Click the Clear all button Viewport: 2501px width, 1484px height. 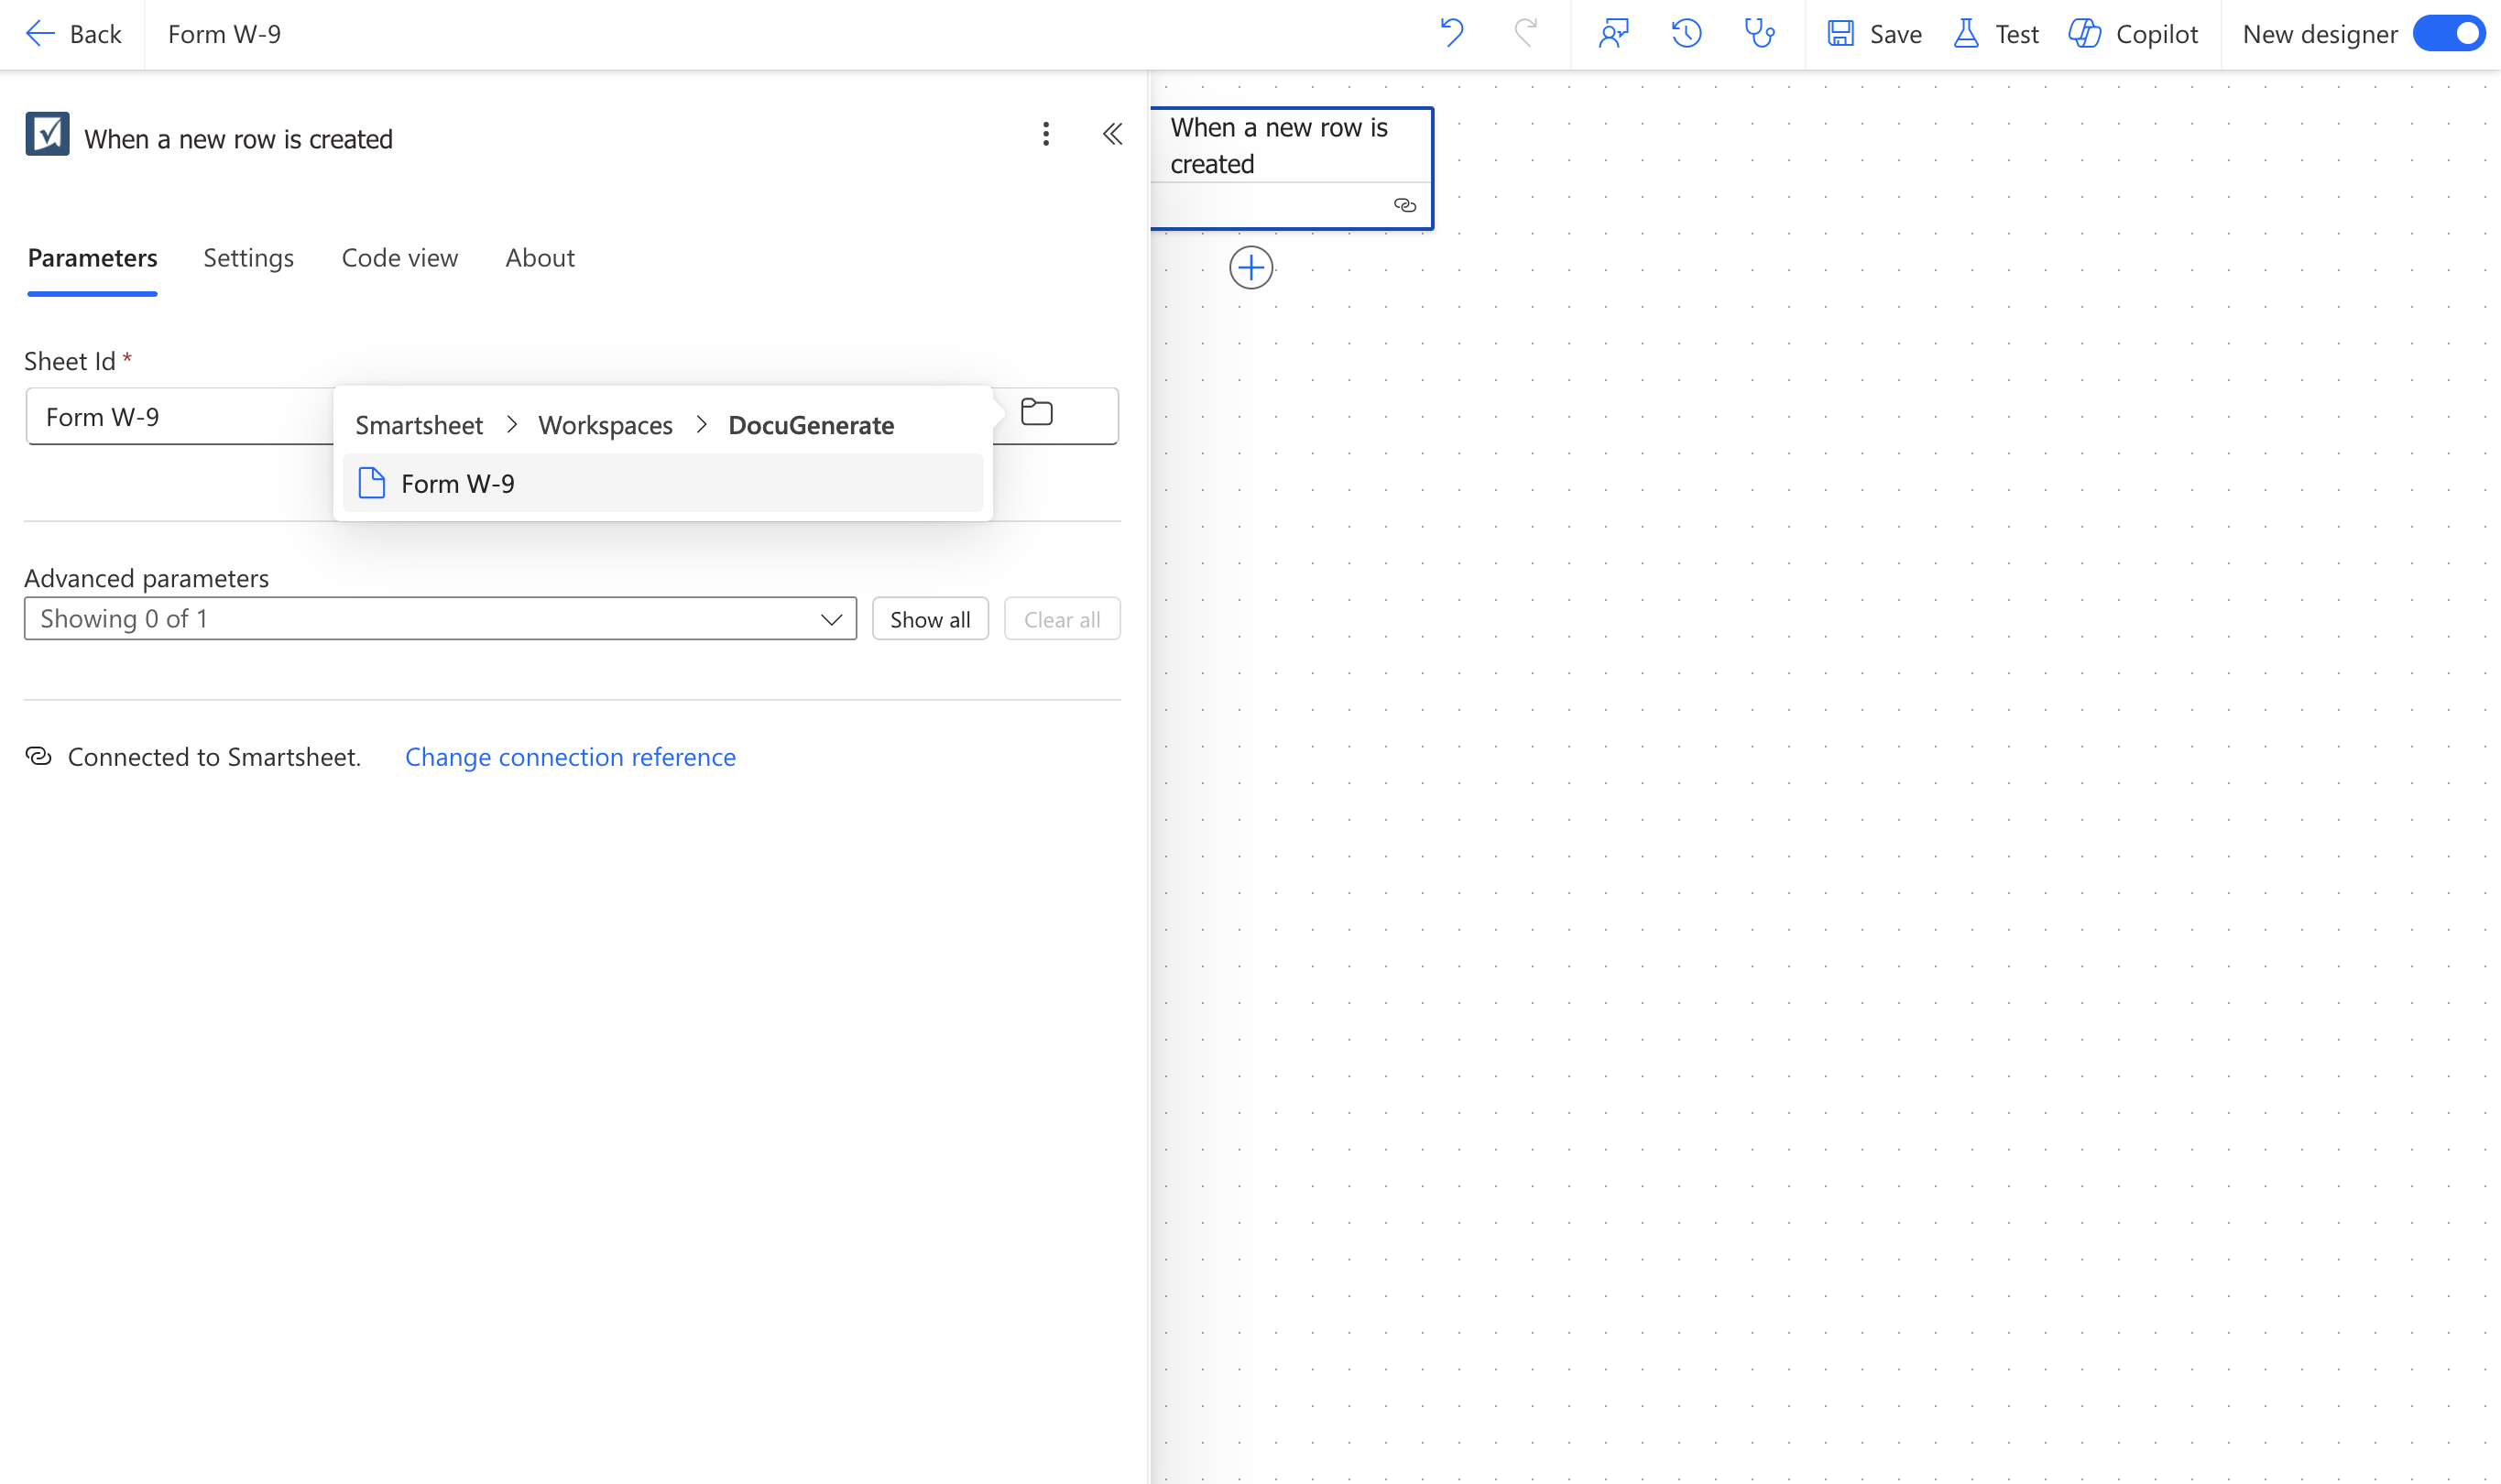point(1061,619)
